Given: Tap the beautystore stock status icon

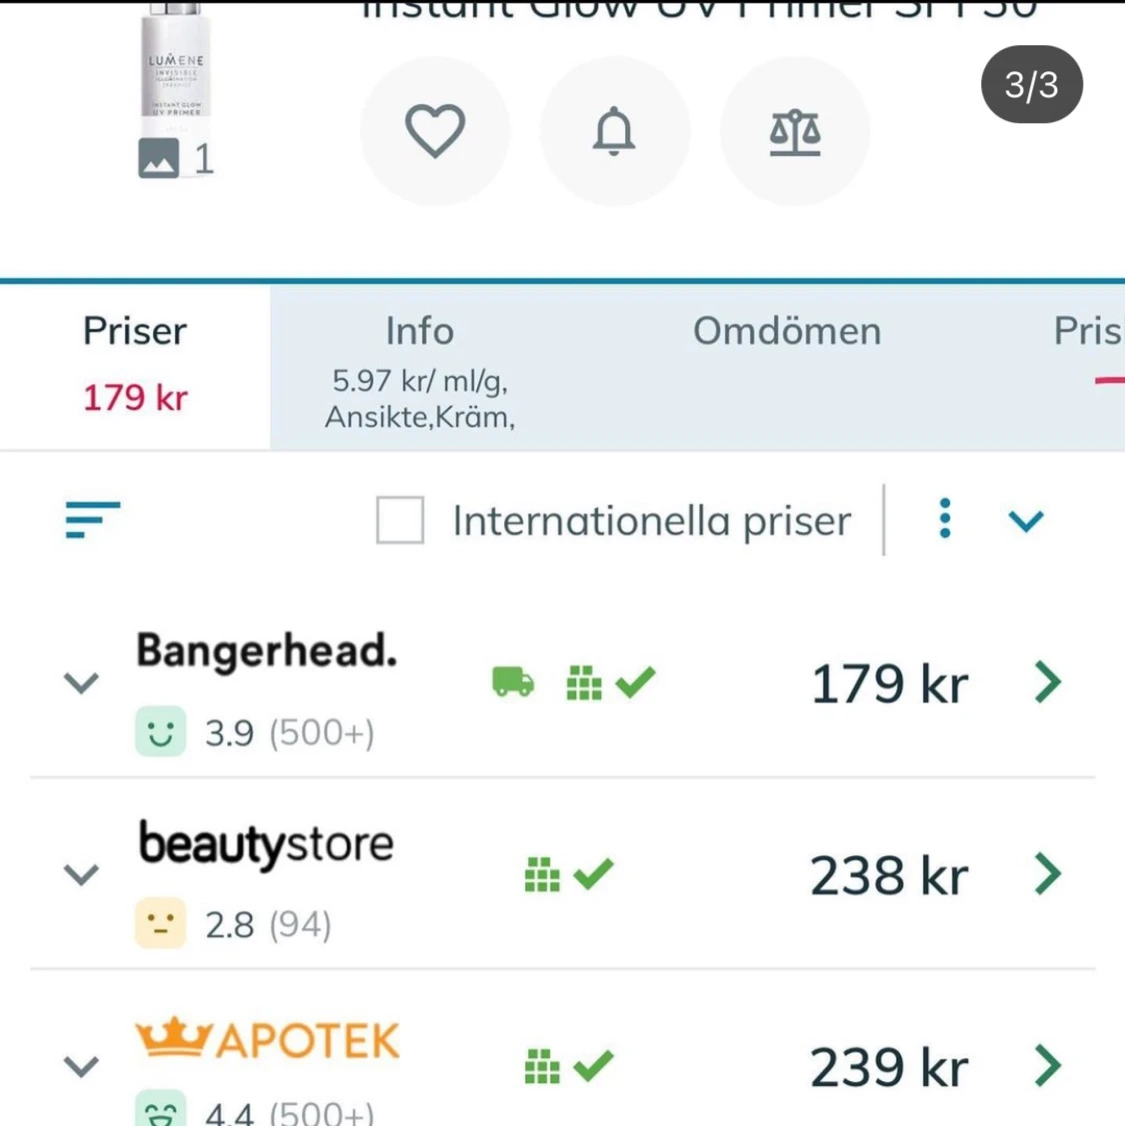Looking at the screenshot, I should click(568, 875).
